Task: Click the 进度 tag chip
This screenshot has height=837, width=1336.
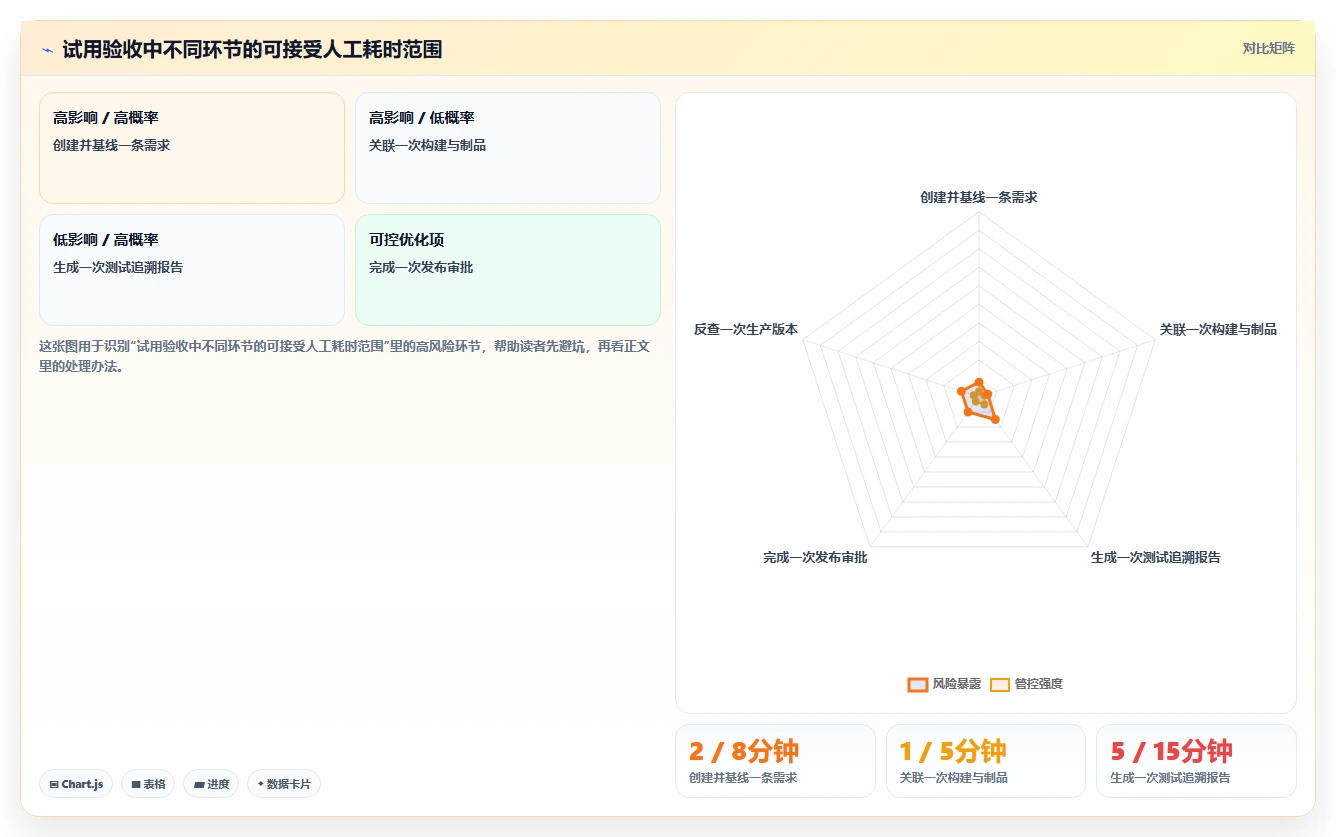Action: click(211, 784)
